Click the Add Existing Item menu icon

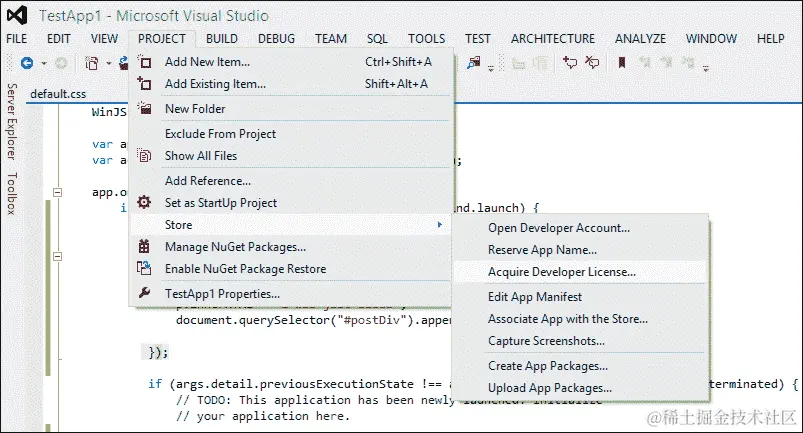(144, 83)
